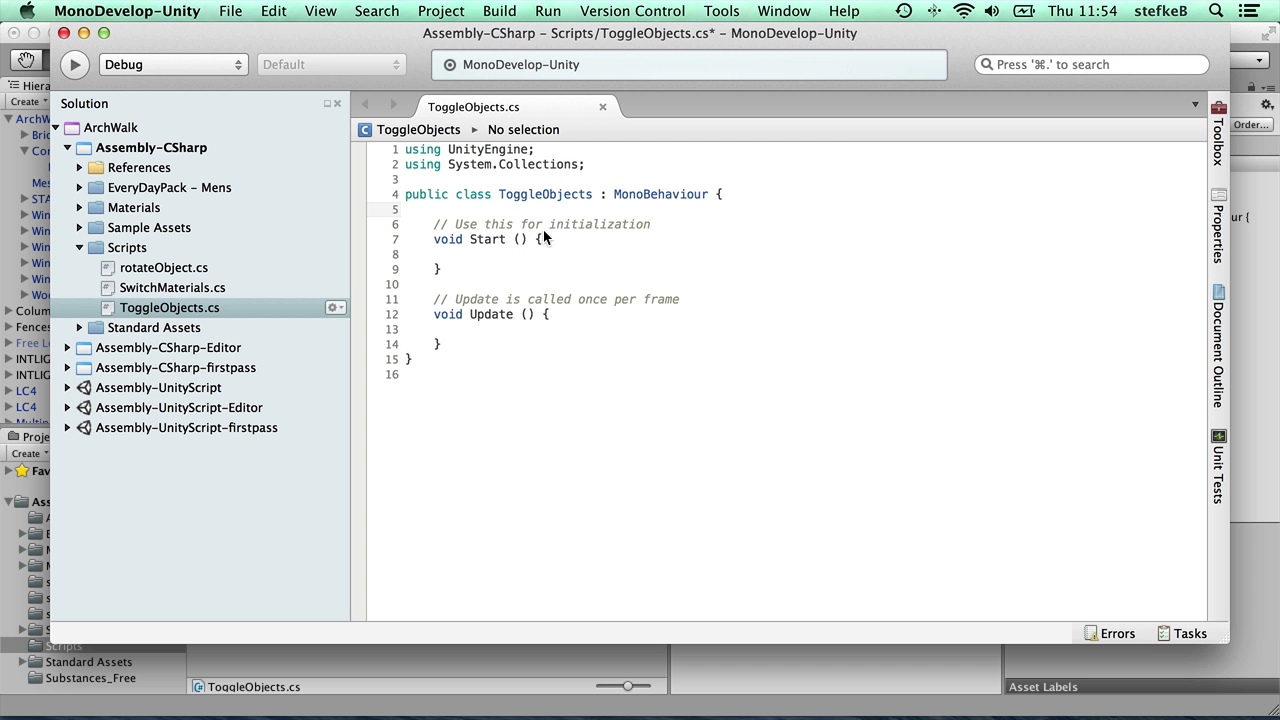Select Substances_Free folder in Unity Project

point(90,678)
